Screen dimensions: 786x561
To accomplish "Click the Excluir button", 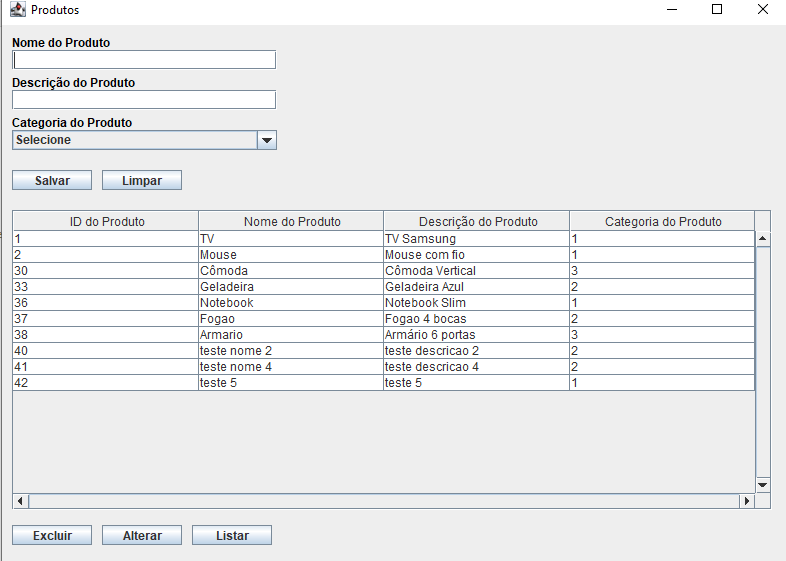I will tap(52, 535).
